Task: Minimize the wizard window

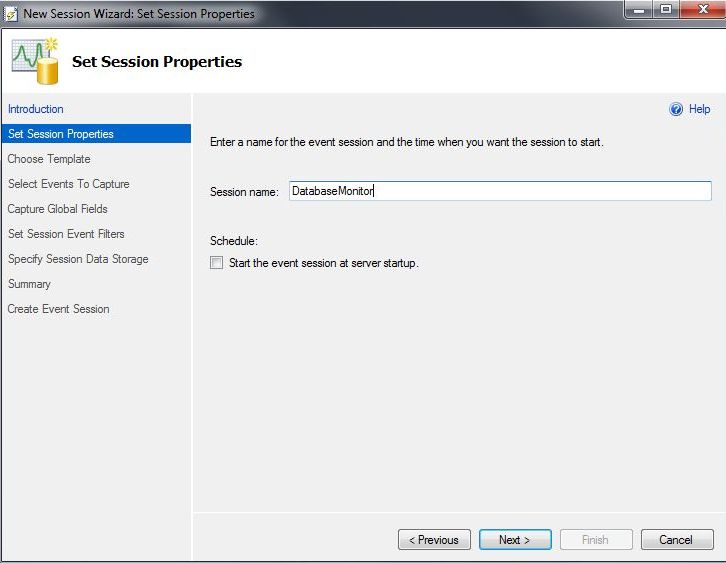Action: click(x=639, y=11)
